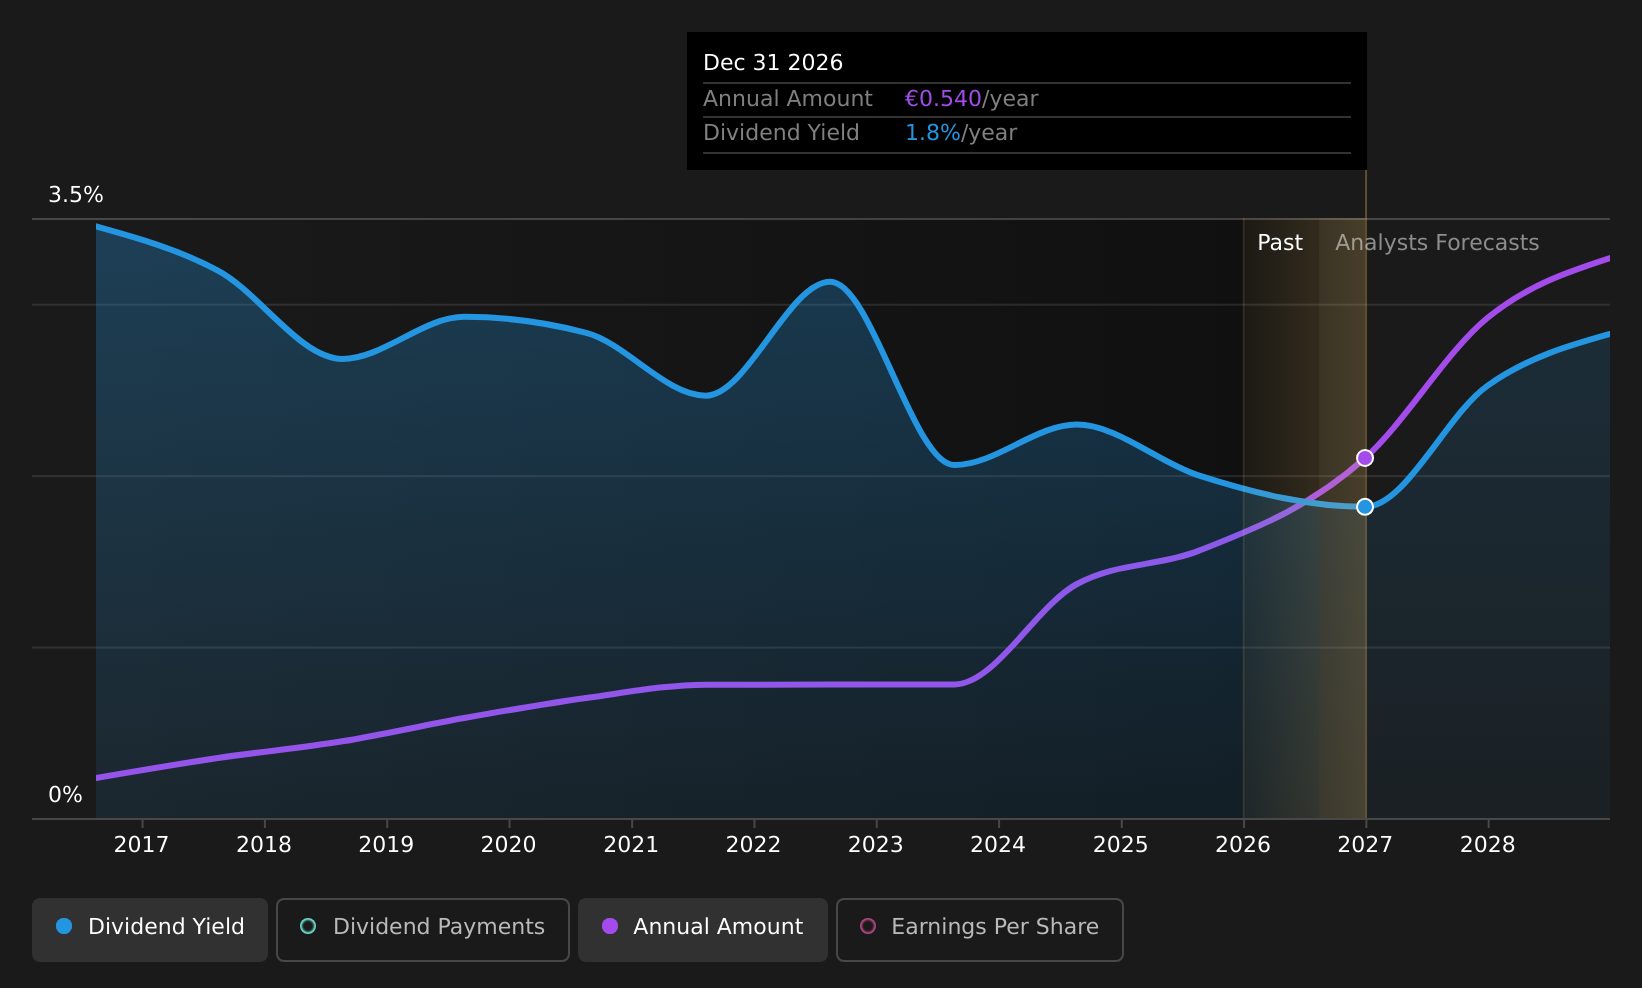
Task: Click the €0.540/year tooltip value
Action: tap(971, 99)
